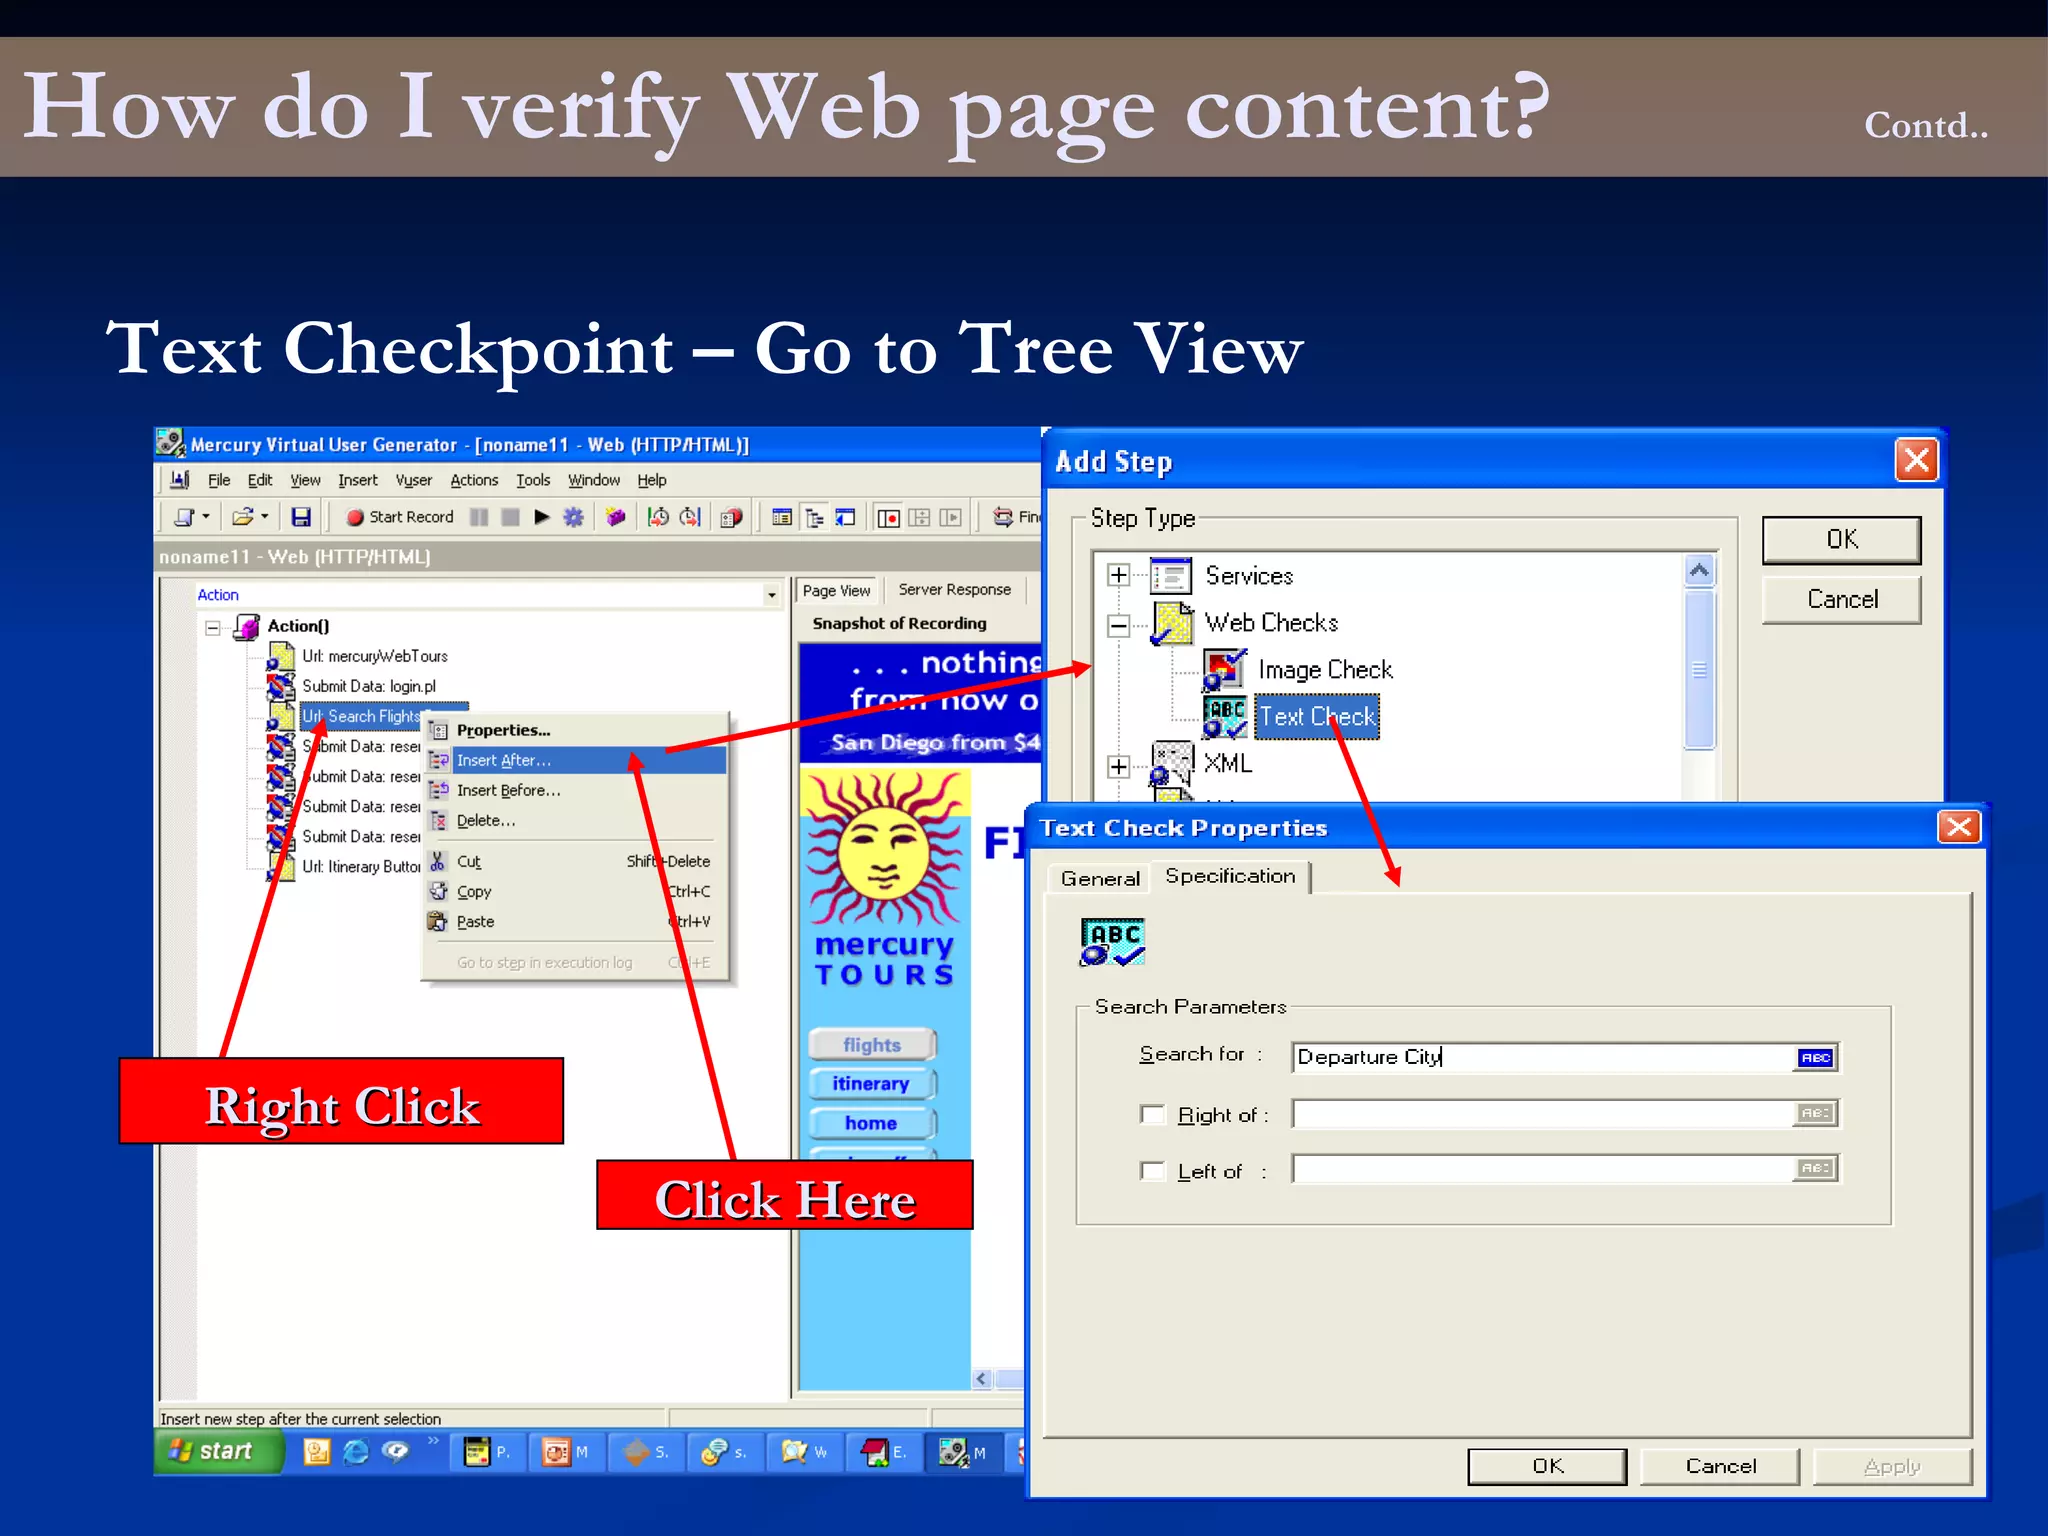Click the Pause recording toolbar icon
The width and height of the screenshot is (2048, 1536).
[480, 517]
